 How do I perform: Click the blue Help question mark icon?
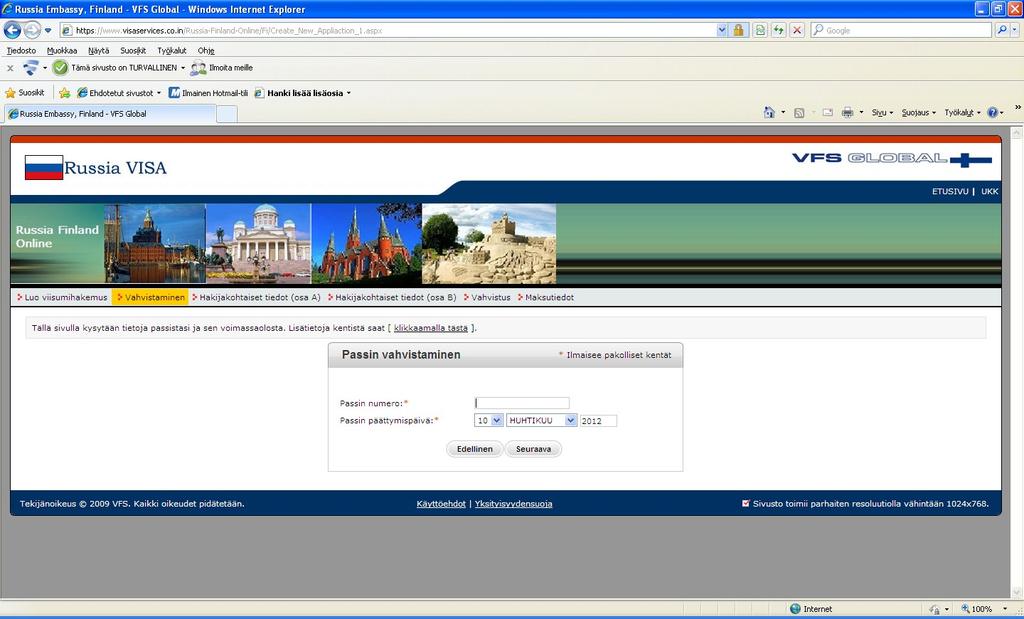[x=993, y=112]
